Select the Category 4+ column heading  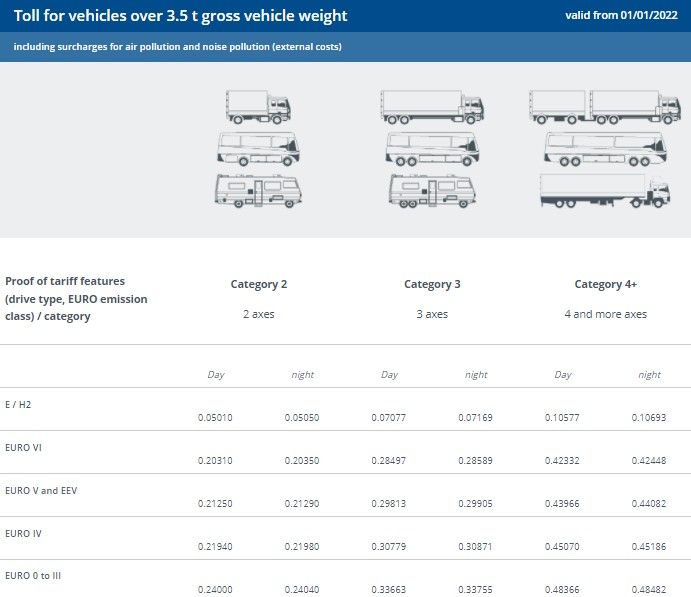[606, 284]
